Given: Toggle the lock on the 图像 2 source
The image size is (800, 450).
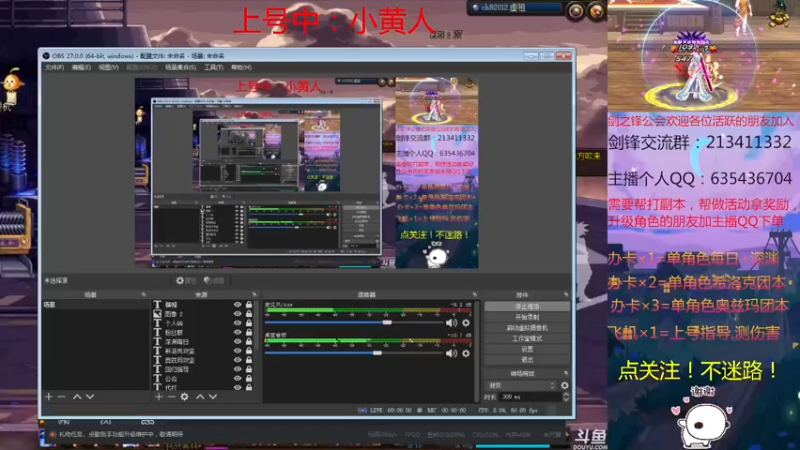Looking at the screenshot, I should (x=249, y=314).
